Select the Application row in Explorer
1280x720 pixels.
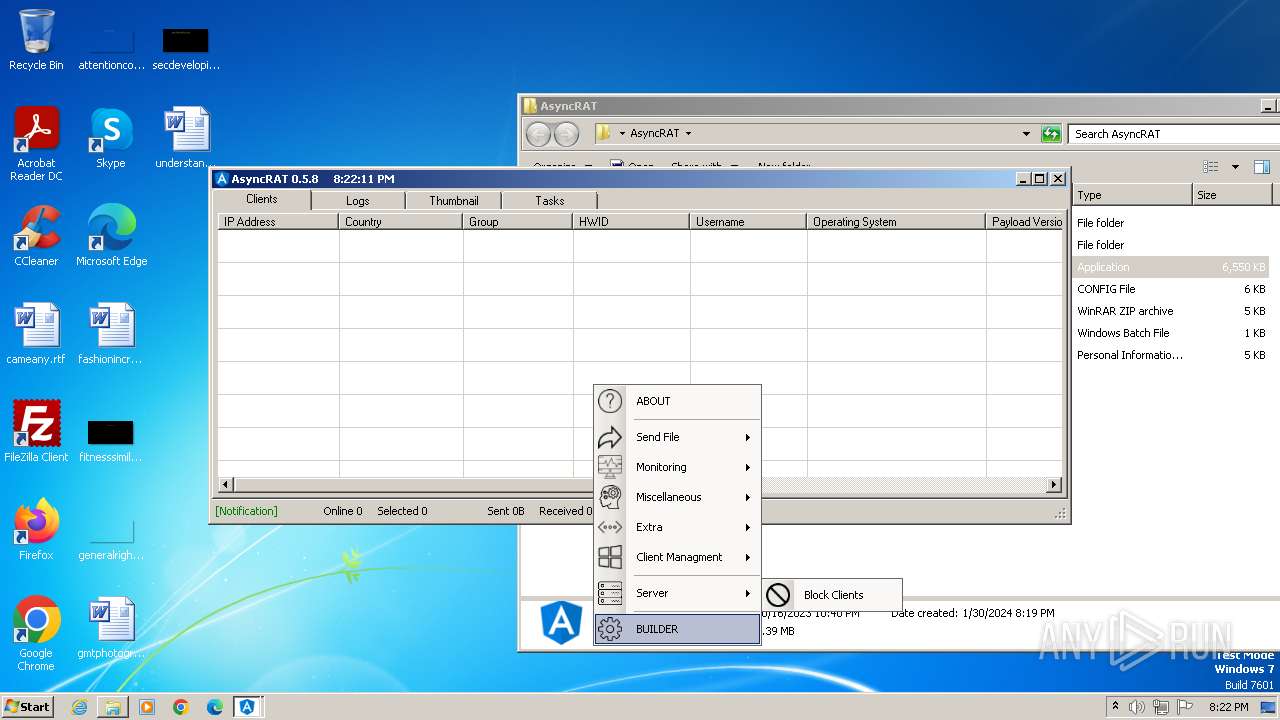1171,267
